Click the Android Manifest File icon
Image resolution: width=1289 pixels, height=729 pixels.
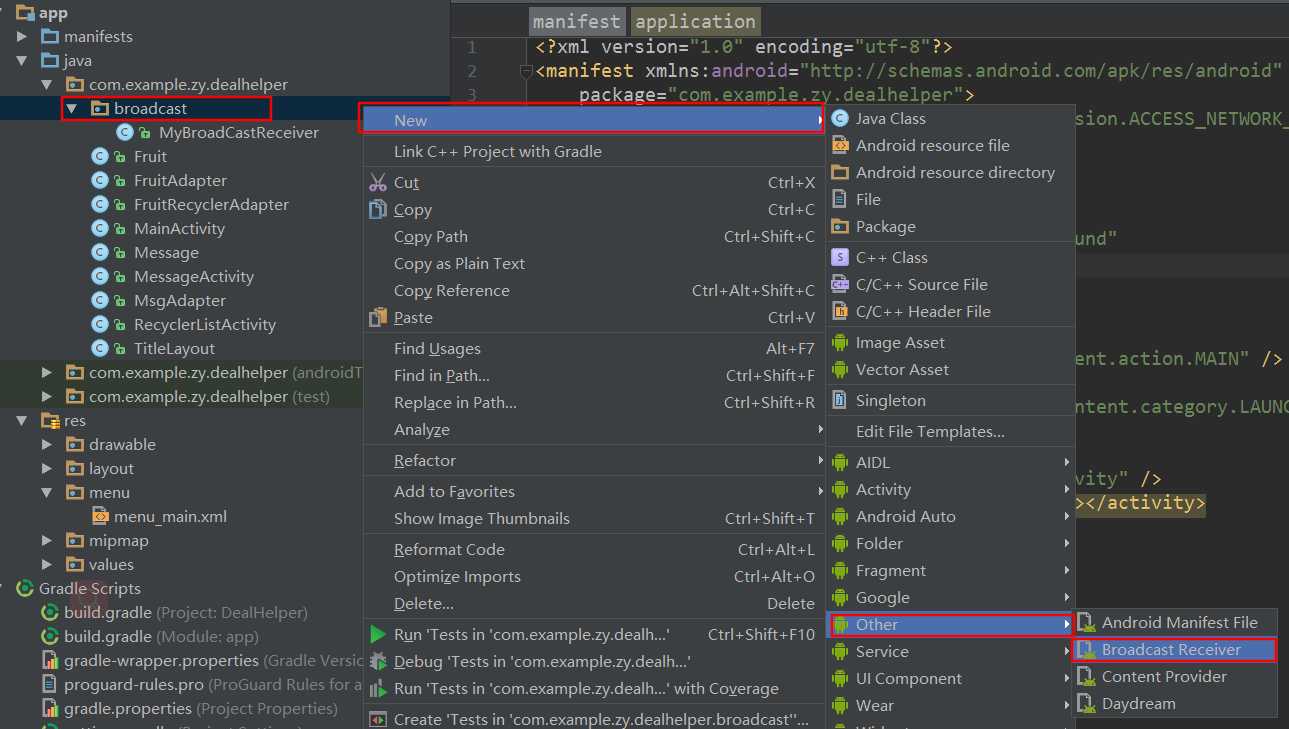1086,622
